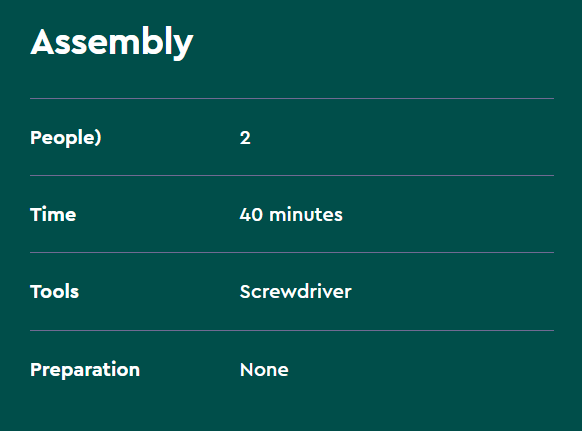The image size is (582, 431).
Task: Click the Assembly section heading
Action: pos(112,42)
